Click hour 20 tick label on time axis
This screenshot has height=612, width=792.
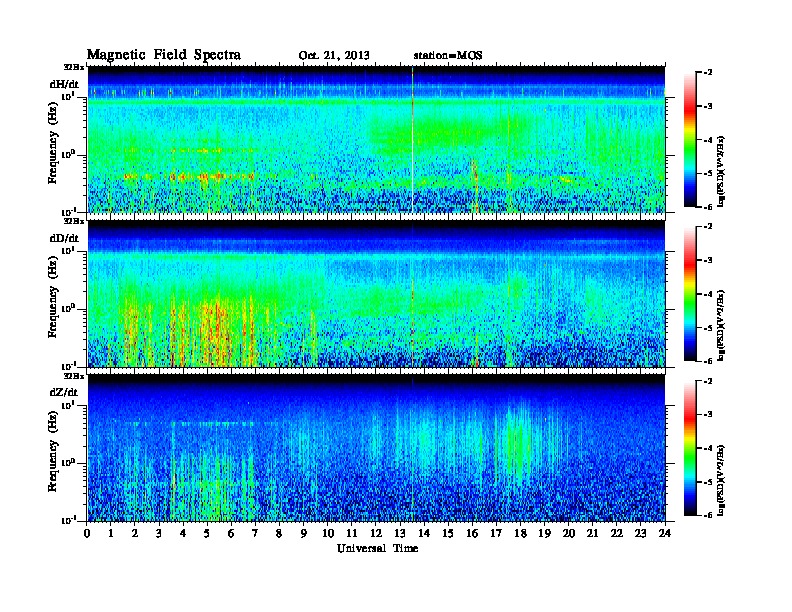tap(569, 533)
